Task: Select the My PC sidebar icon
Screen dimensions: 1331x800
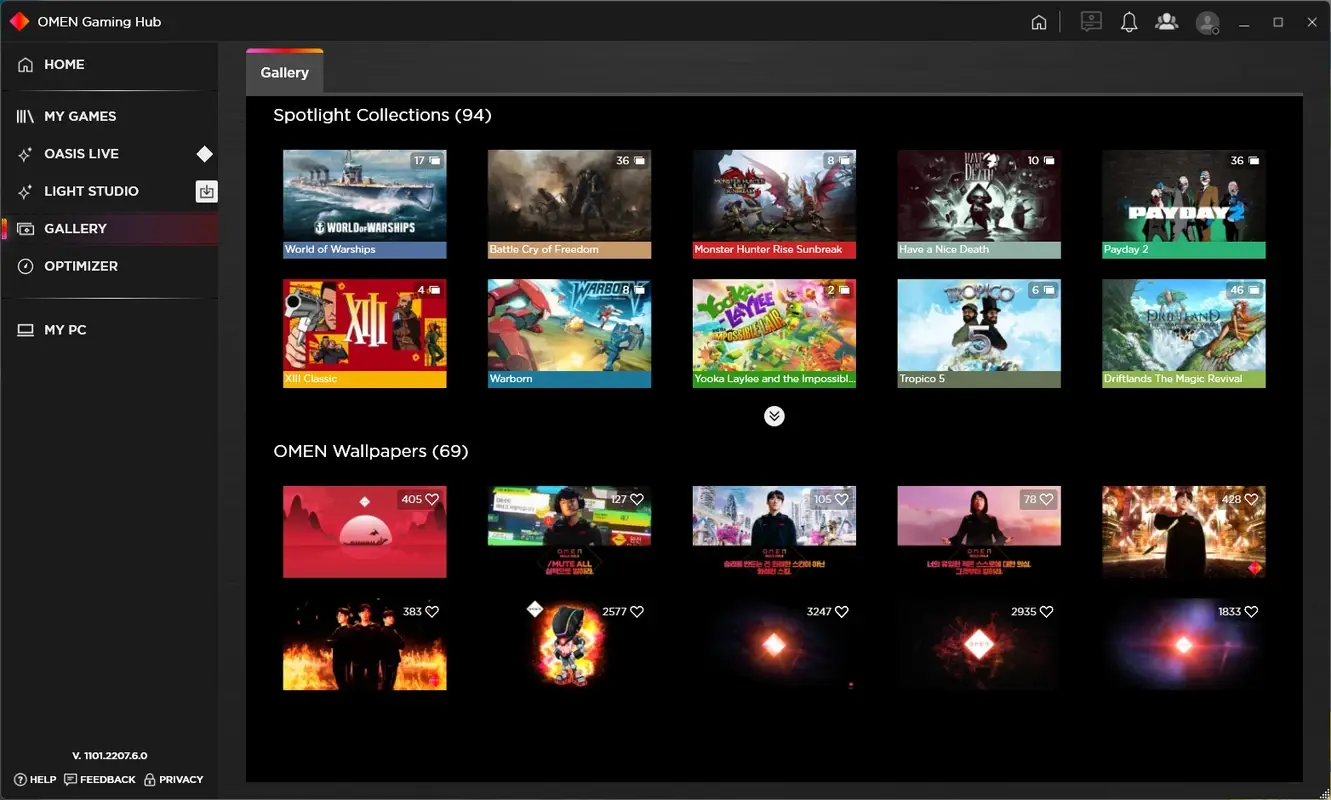Action: coord(25,329)
